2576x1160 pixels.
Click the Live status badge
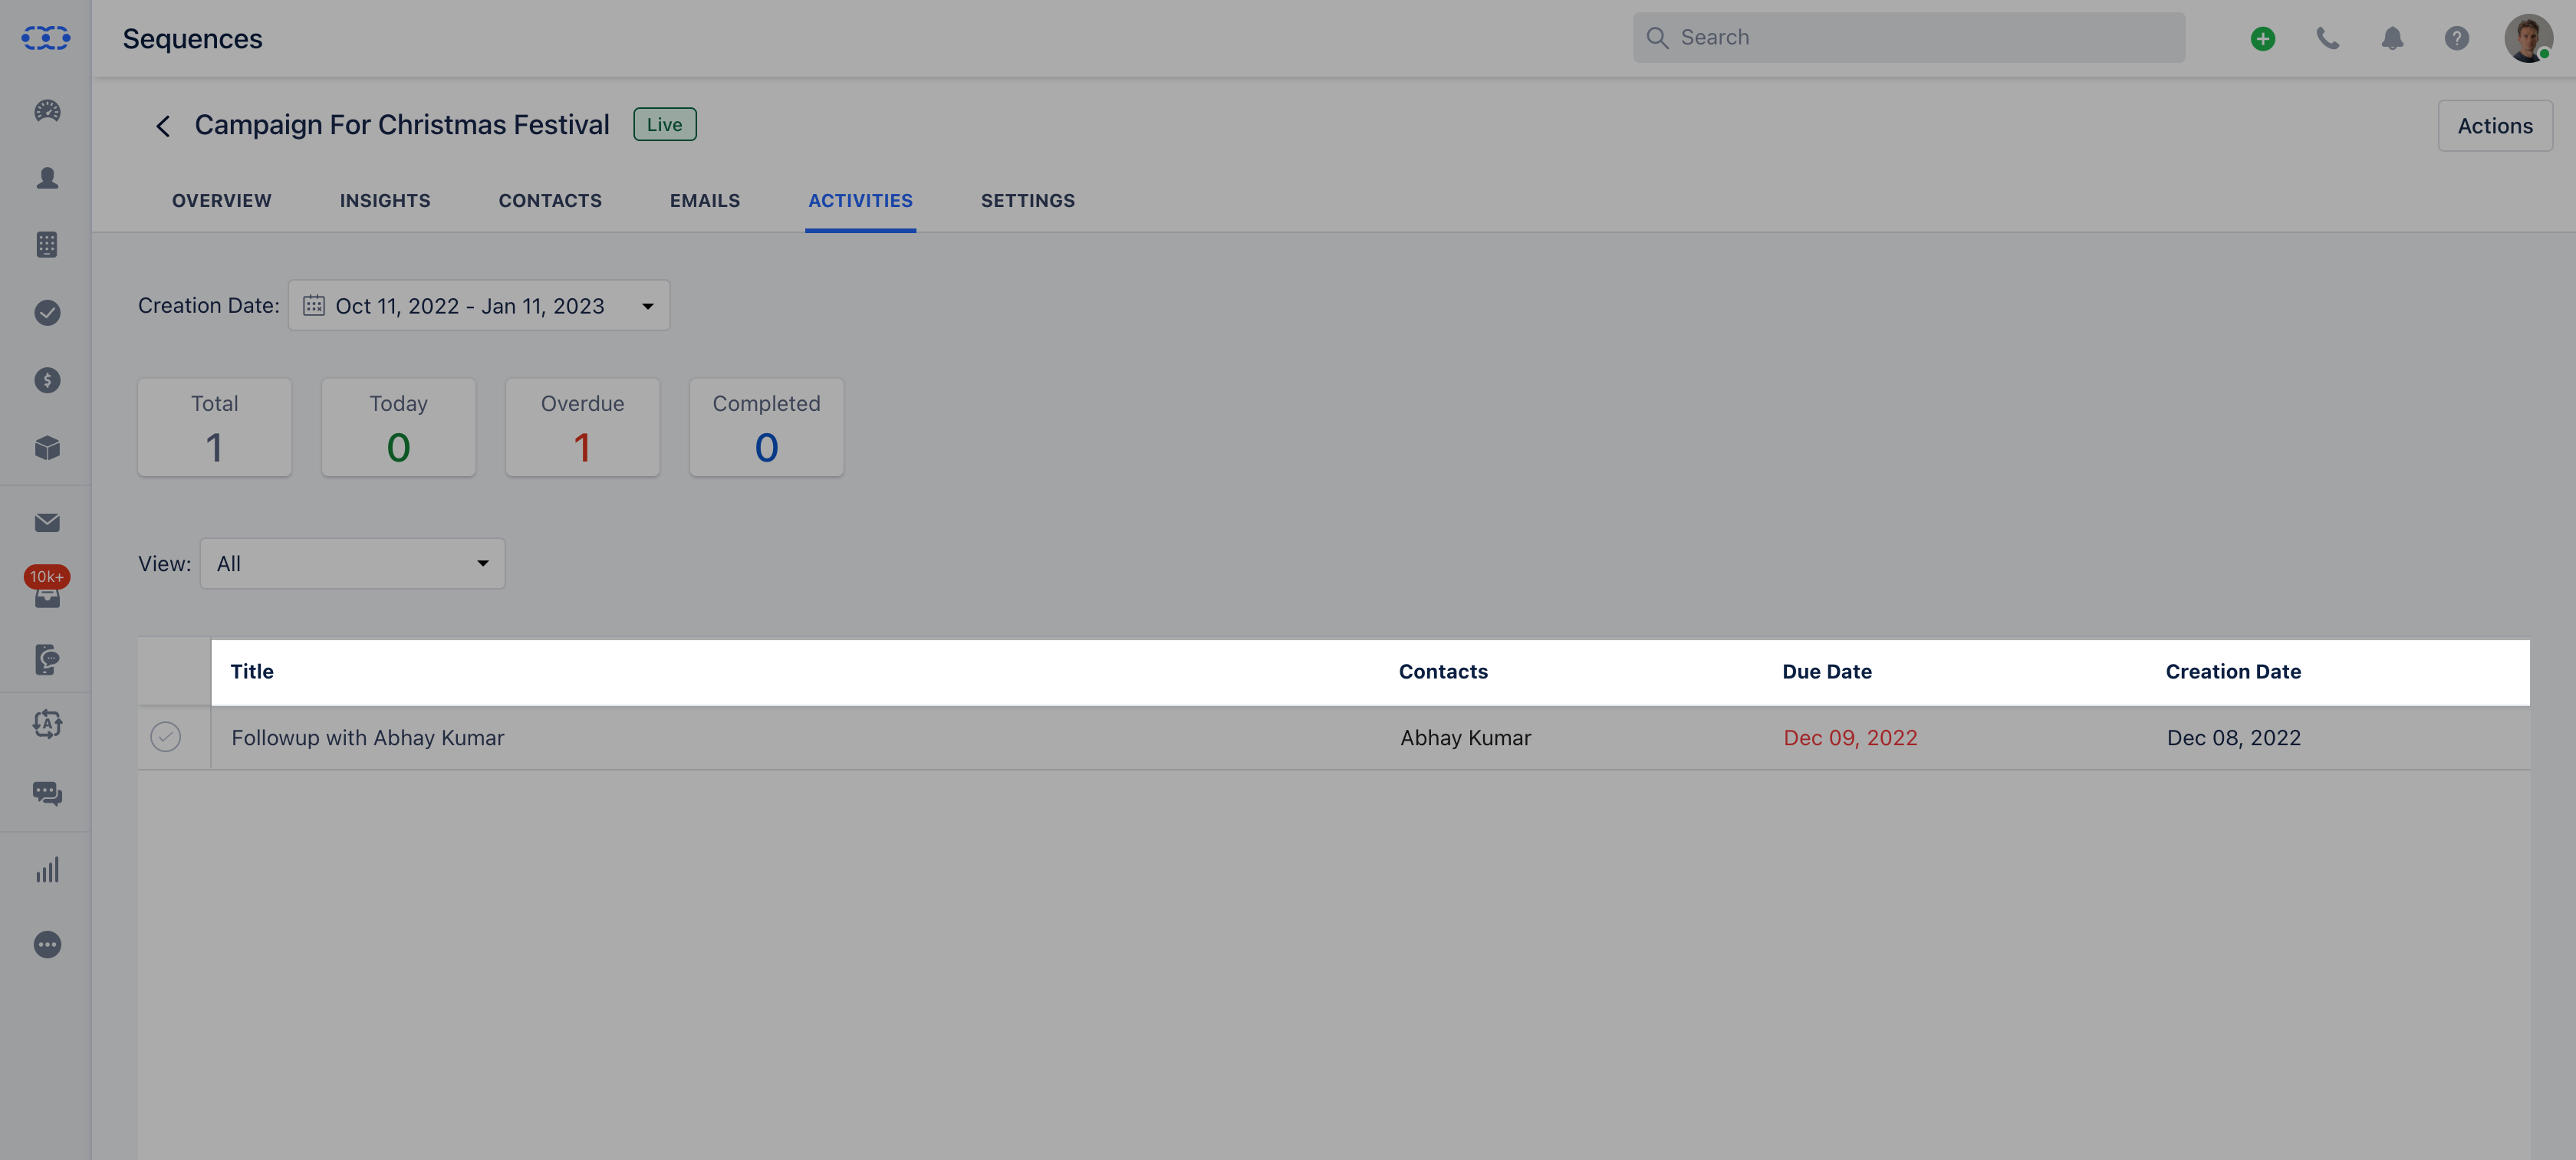coord(665,125)
